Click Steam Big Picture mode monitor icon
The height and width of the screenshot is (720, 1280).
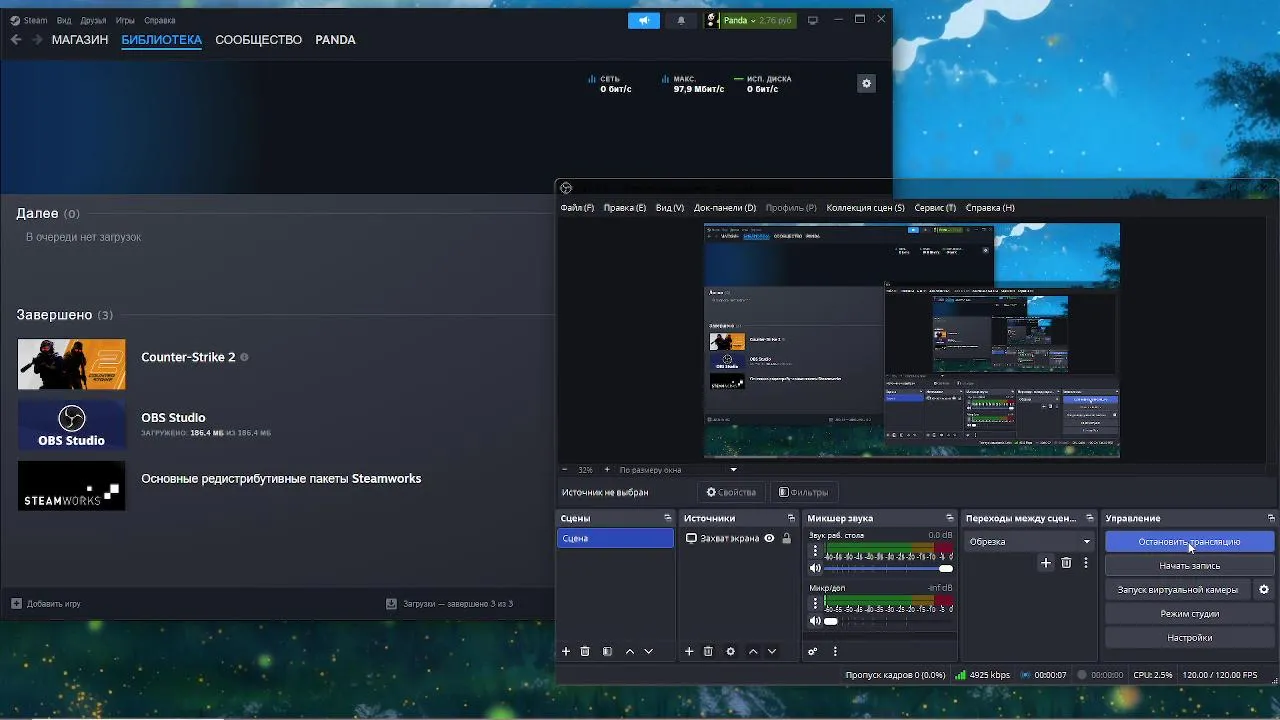click(813, 20)
